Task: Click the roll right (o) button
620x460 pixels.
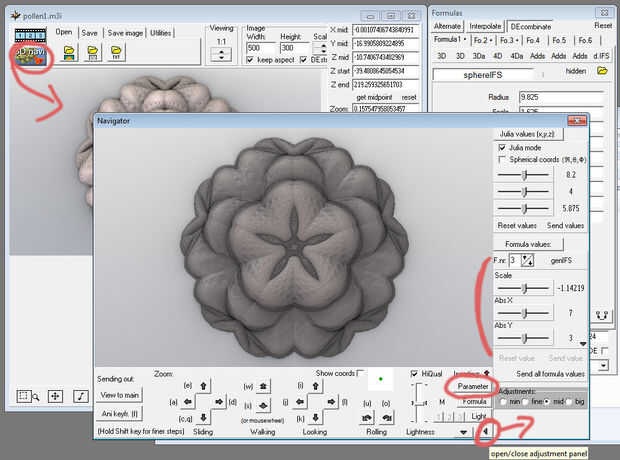Action: [x=386, y=418]
